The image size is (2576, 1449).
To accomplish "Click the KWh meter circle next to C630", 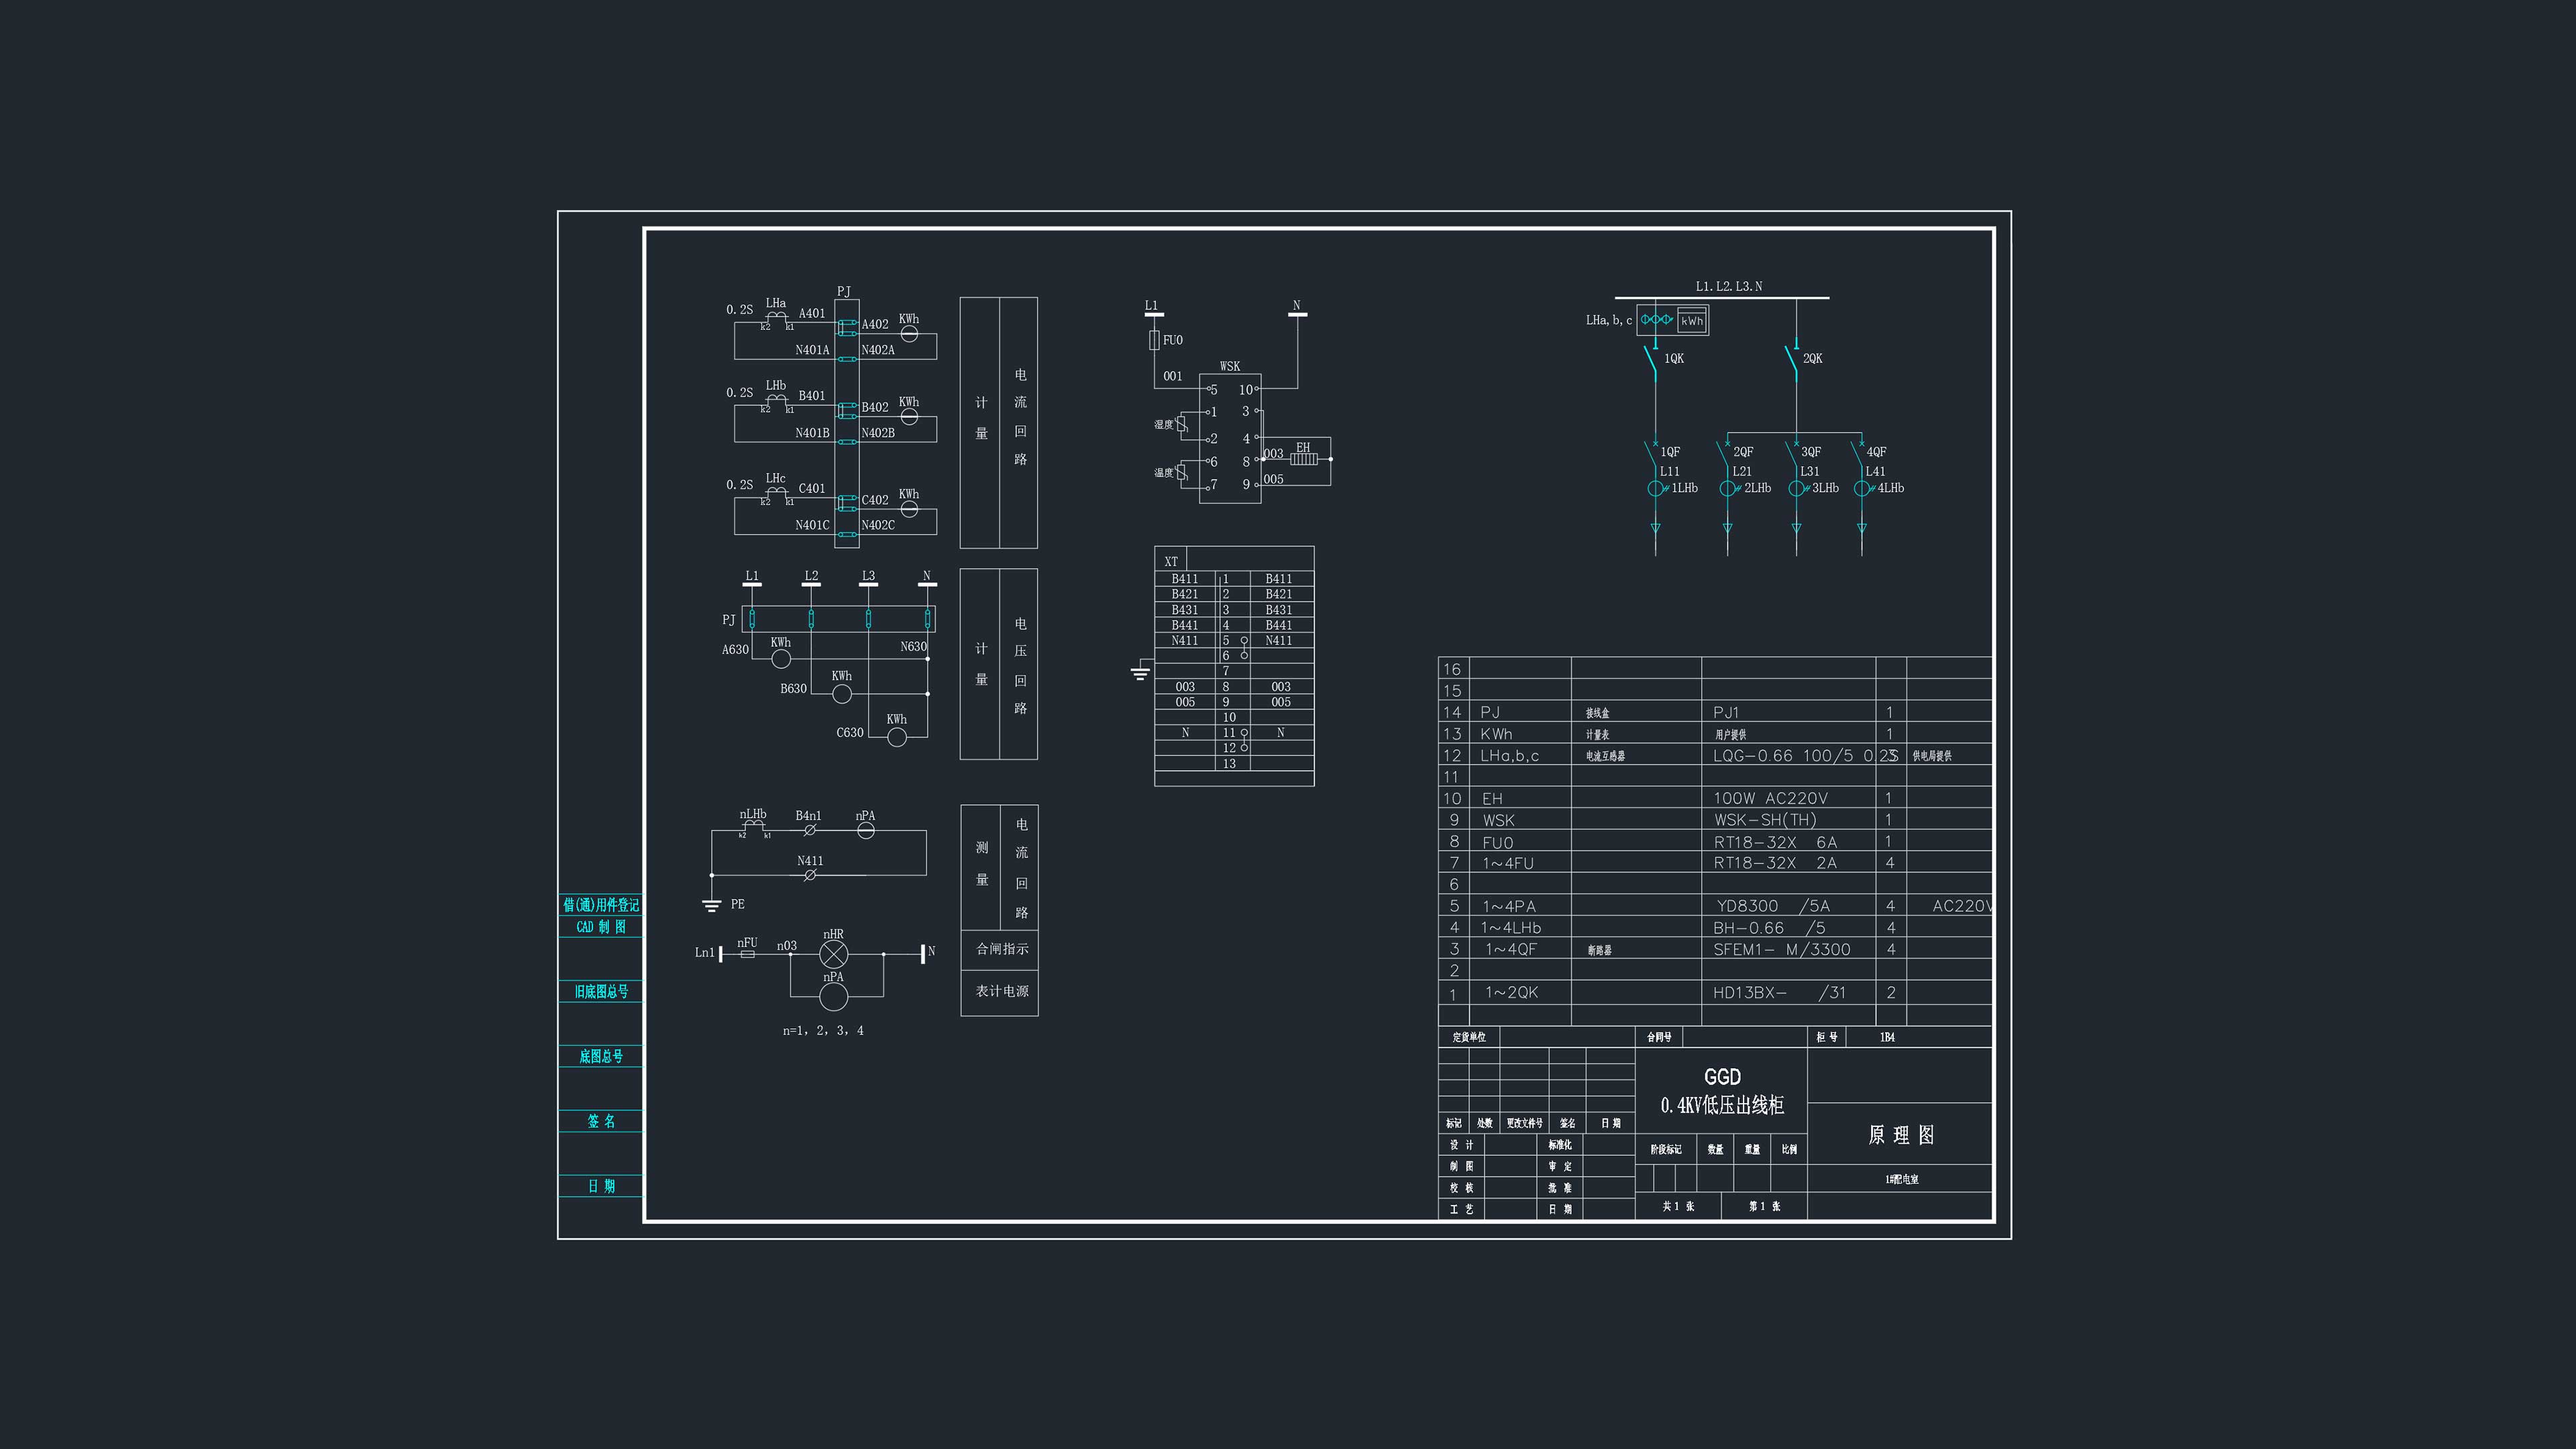I will pos(897,737).
